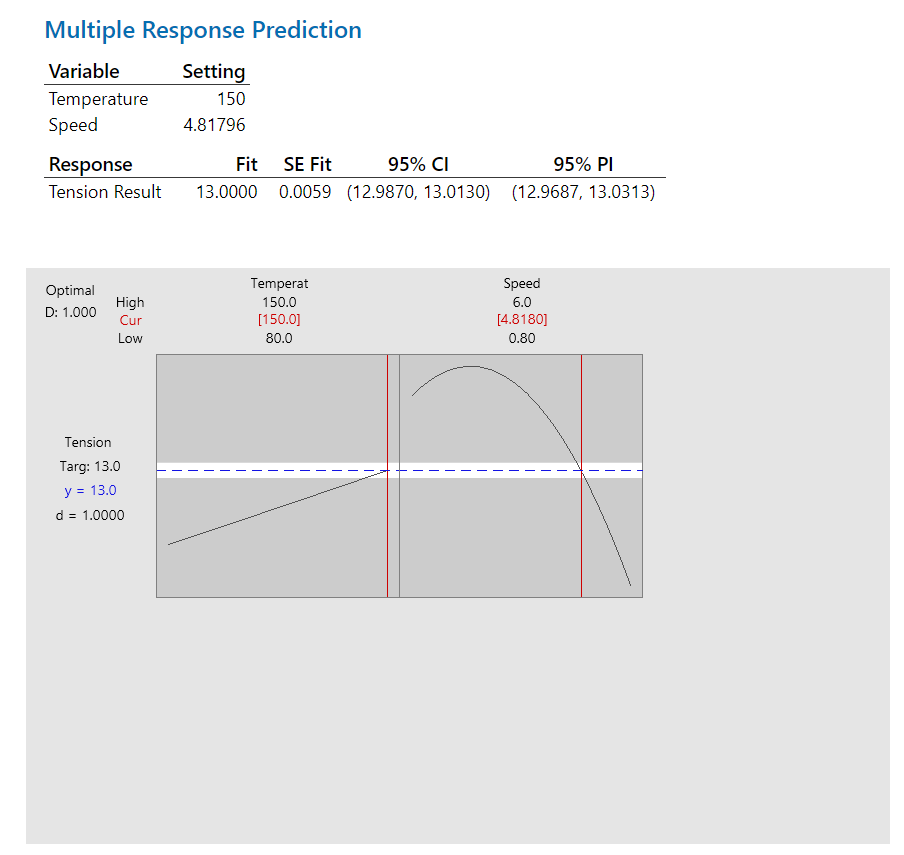Click the Temperat column header in plot
The height and width of the screenshot is (855, 904).
279,284
